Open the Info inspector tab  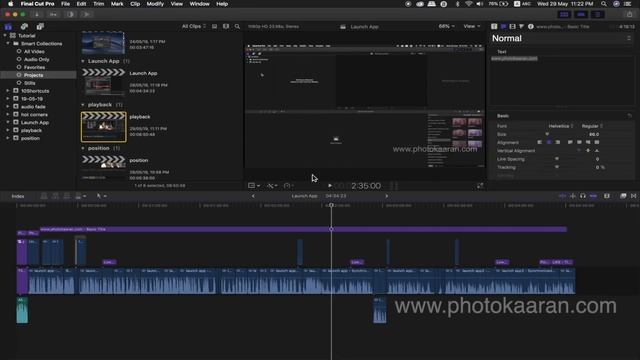pos(531,27)
